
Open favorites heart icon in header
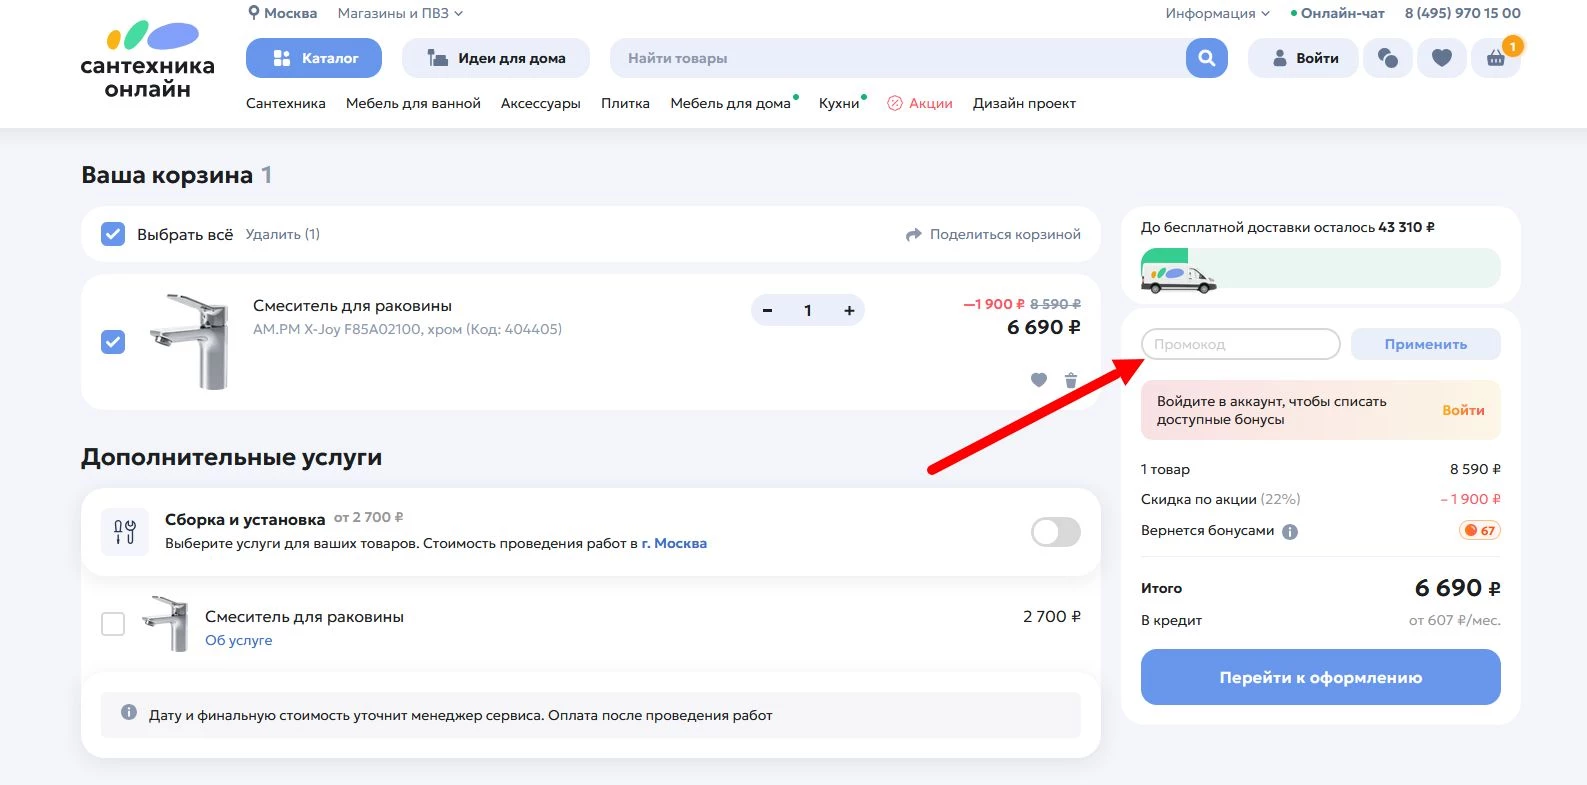point(1441,58)
